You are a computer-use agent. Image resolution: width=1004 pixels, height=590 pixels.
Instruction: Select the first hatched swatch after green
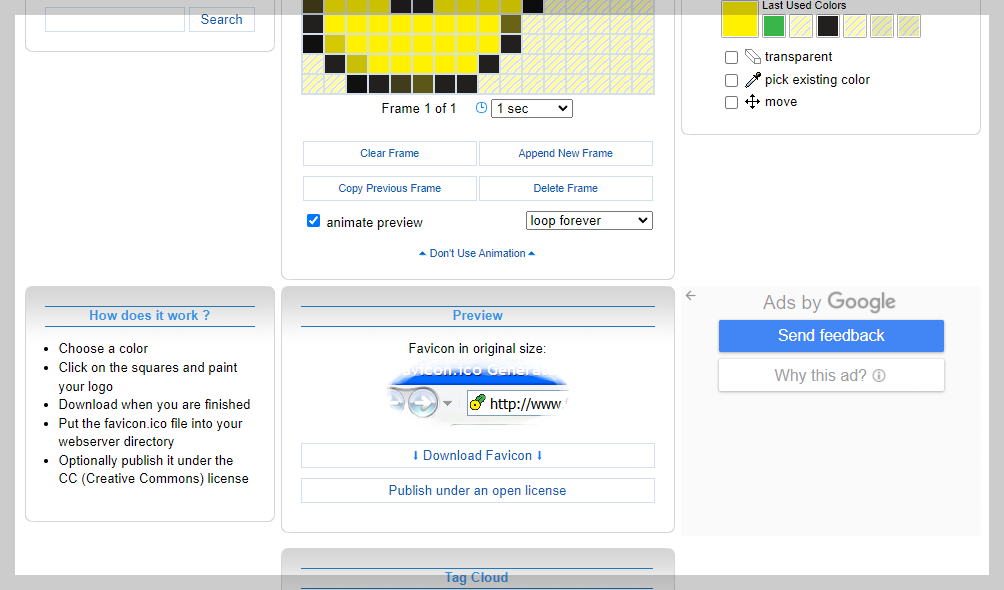(x=801, y=26)
